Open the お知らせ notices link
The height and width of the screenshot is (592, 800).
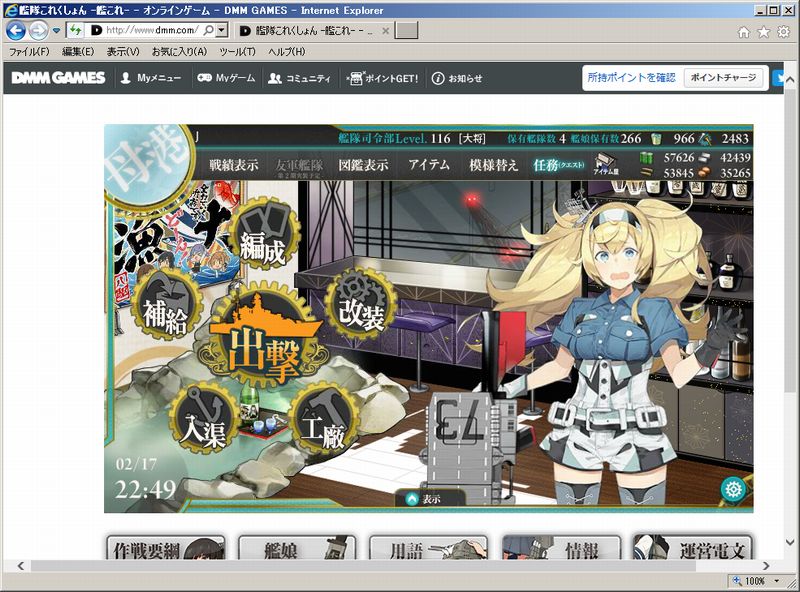click(x=457, y=78)
